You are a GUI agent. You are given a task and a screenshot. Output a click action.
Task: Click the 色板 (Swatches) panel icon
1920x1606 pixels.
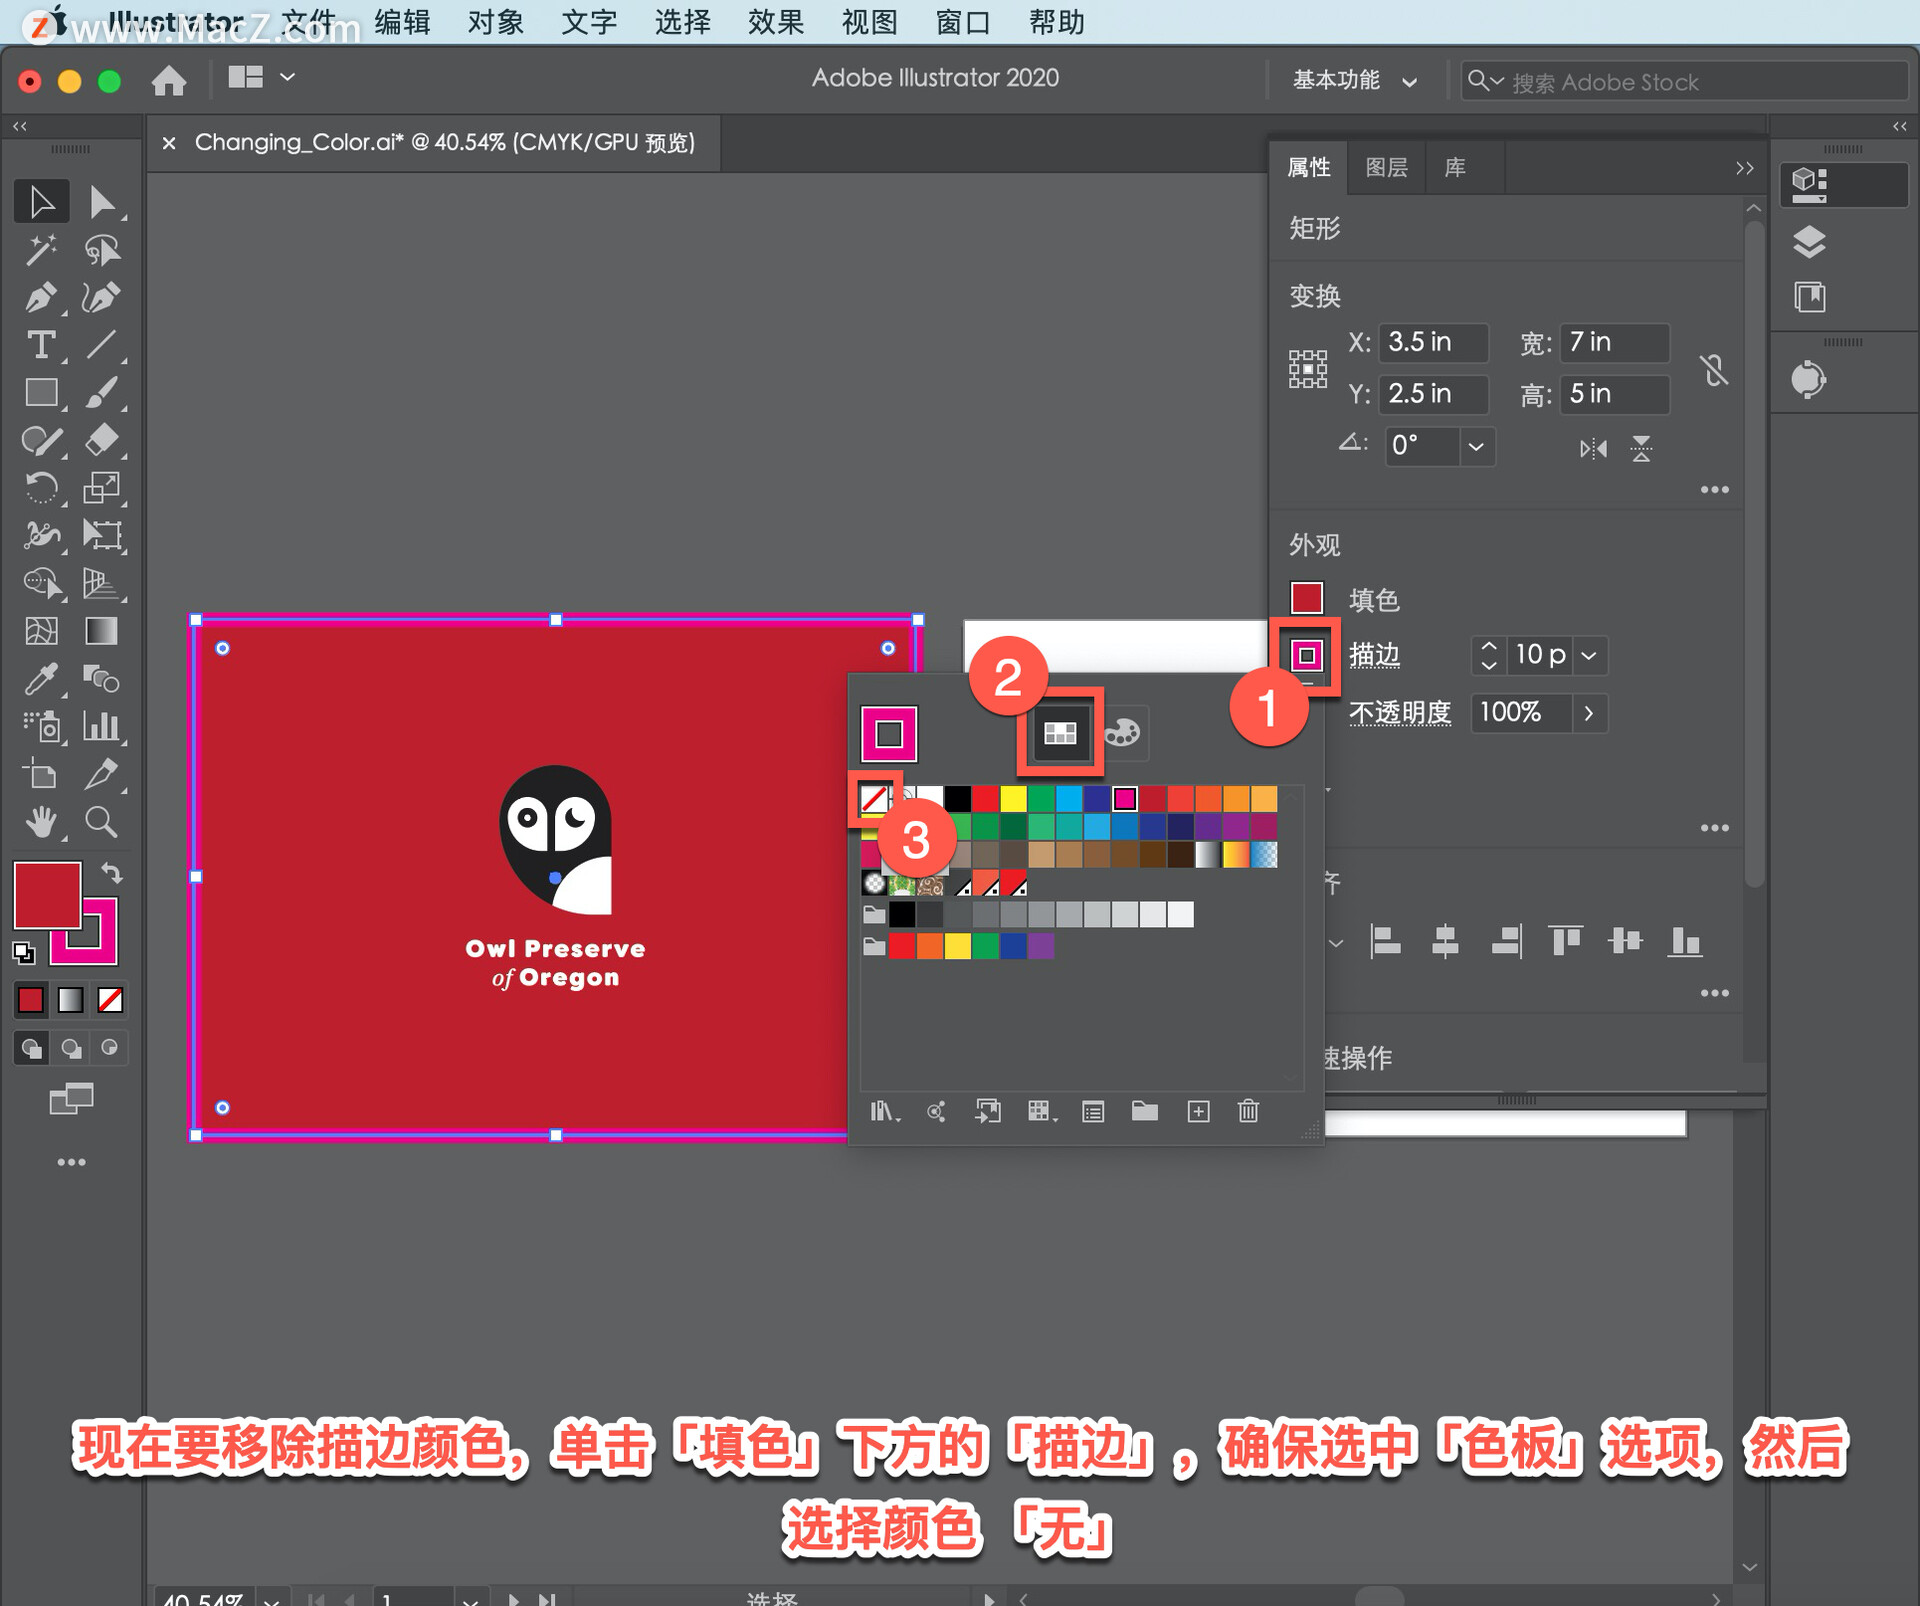(x=1056, y=734)
